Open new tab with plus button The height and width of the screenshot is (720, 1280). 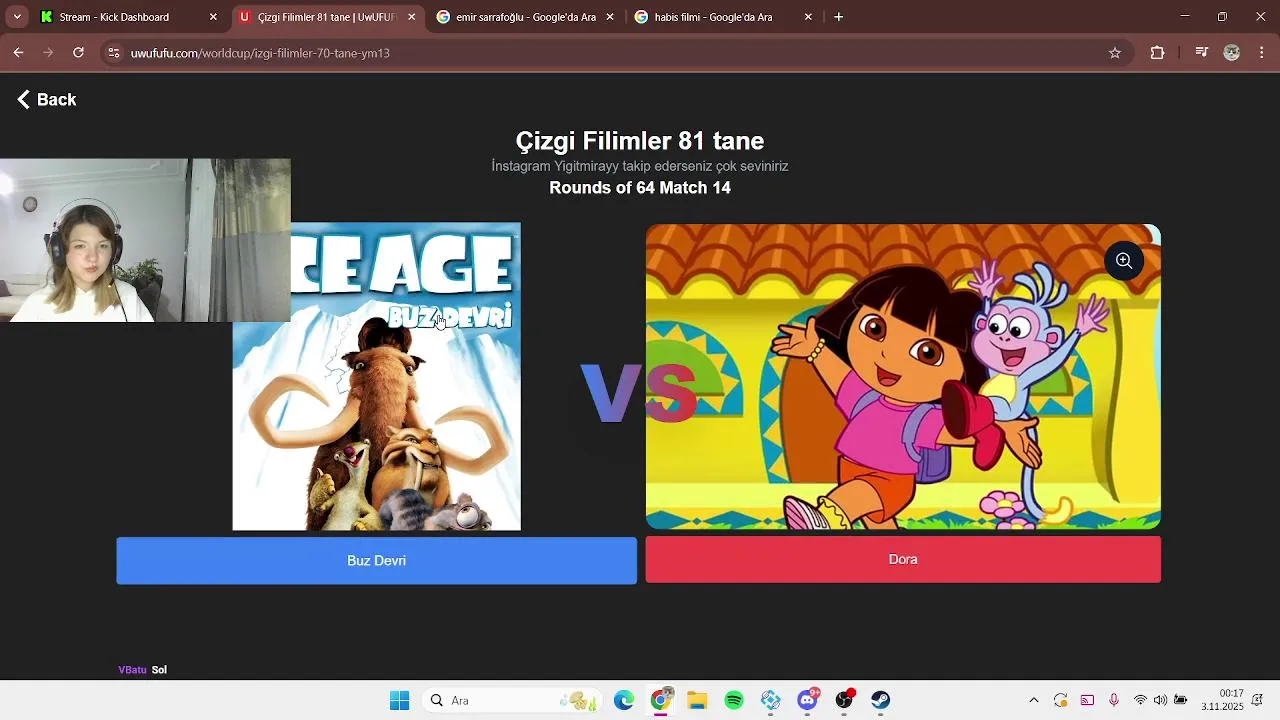click(x=838, y=17)
